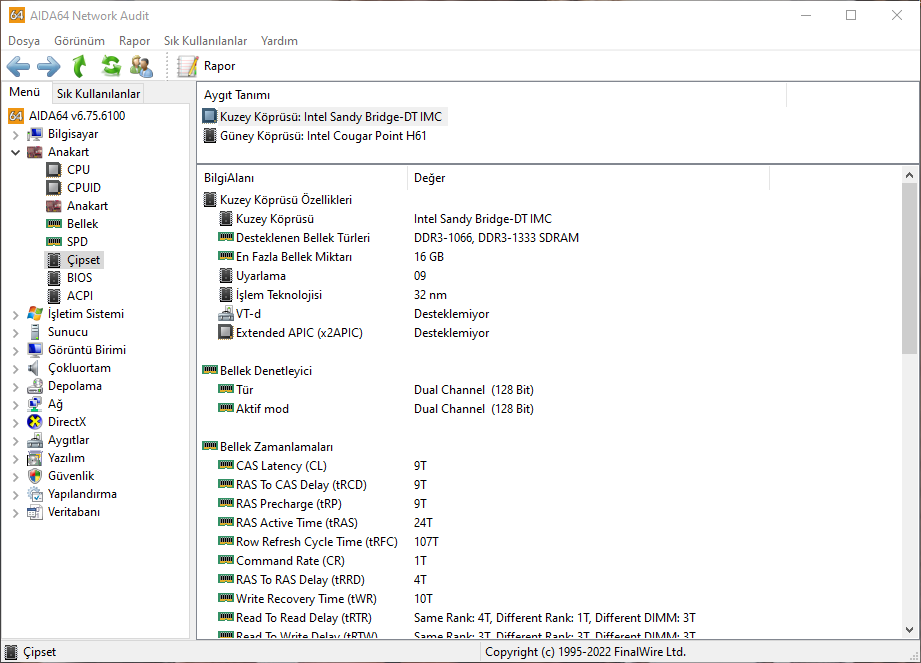921x663 pixels.
Task: Switch to Sık Kullanılanlar sidebar tab
Action: pos(98,93)
